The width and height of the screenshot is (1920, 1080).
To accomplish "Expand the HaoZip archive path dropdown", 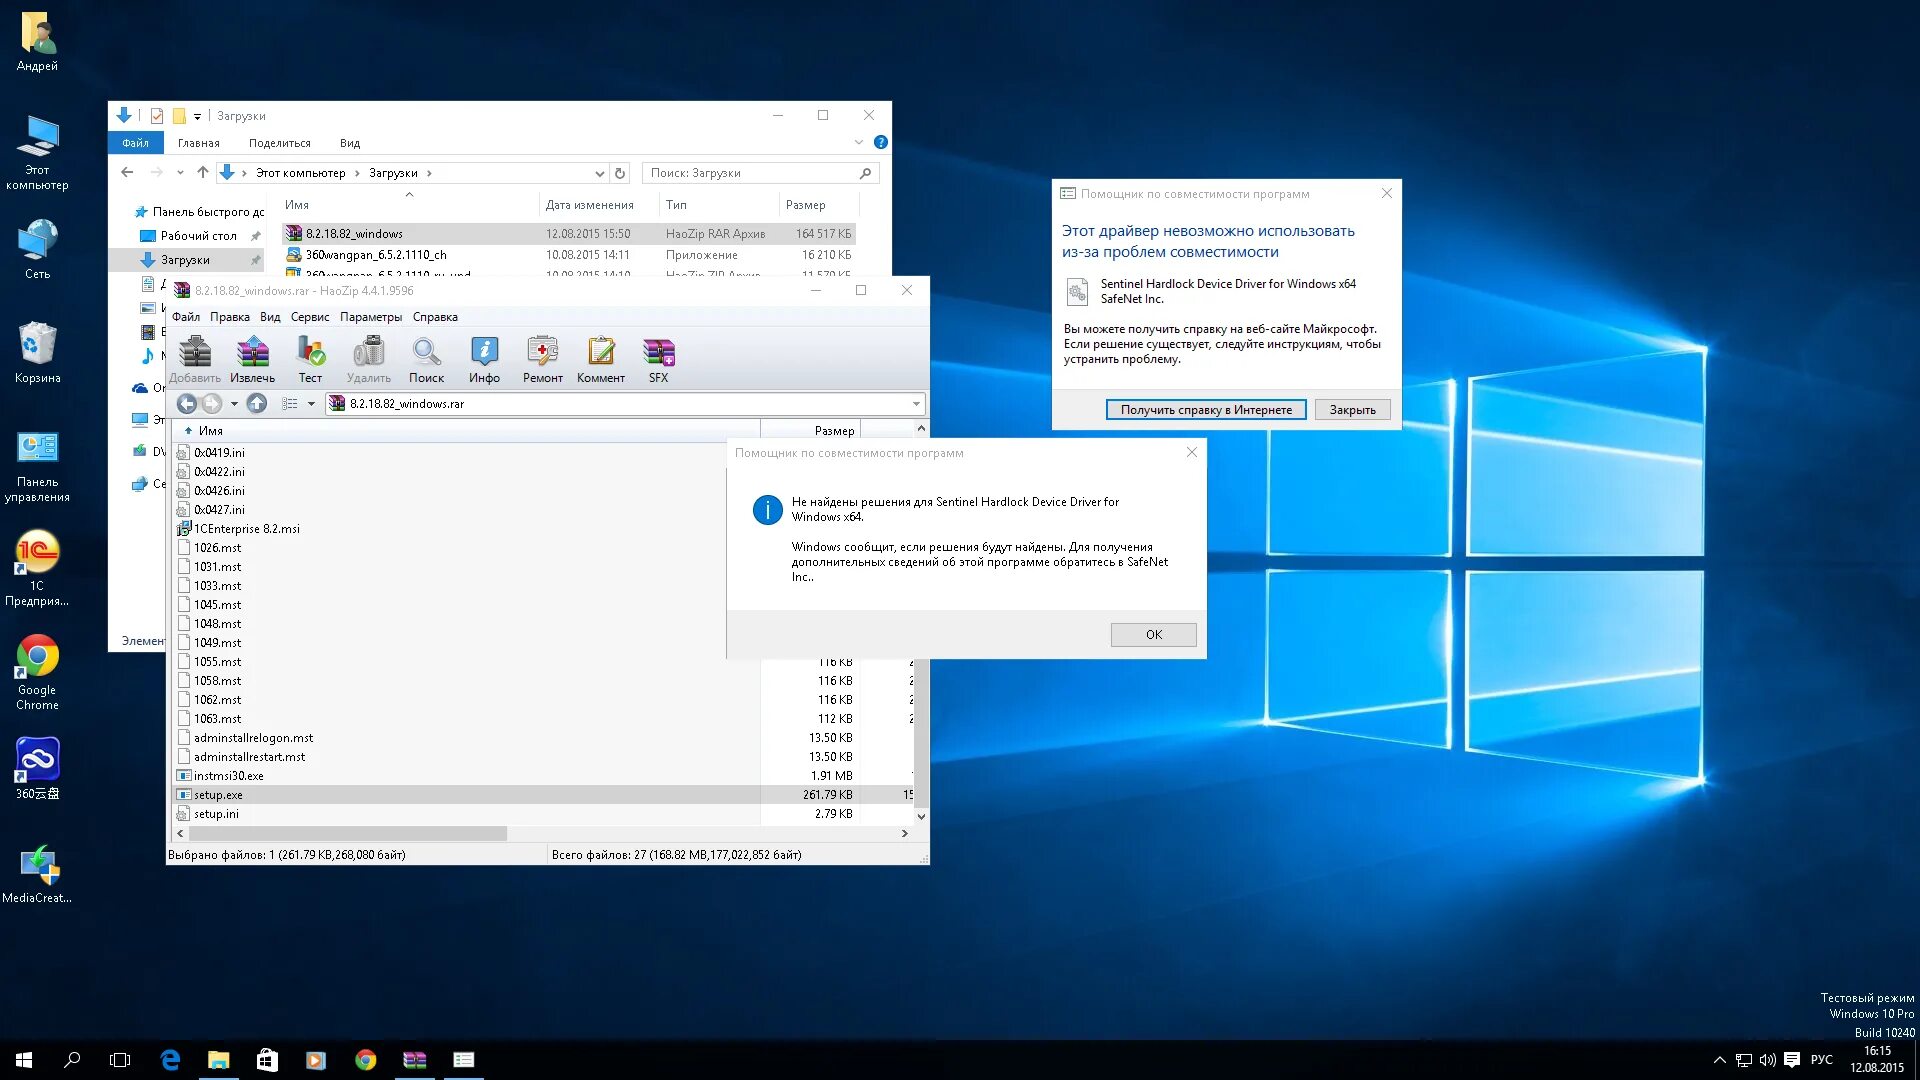I will [x=916, y=404].
